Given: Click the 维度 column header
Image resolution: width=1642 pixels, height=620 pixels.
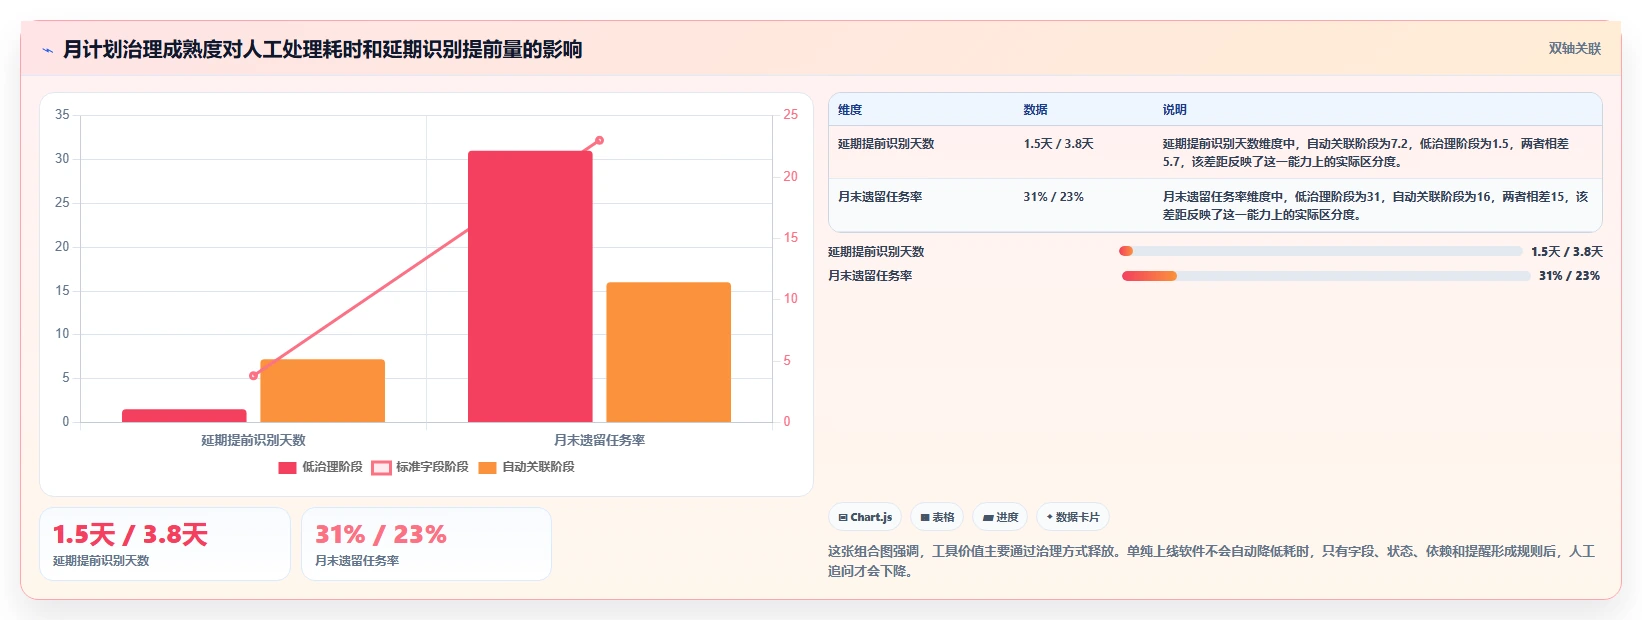Looking at the screenshot, I should (x=850, y=110).
